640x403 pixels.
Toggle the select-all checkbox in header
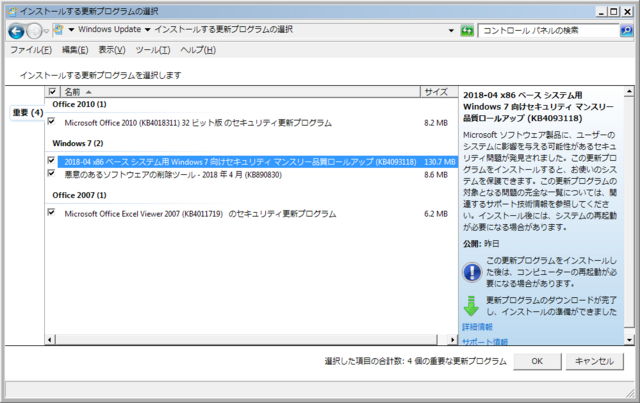[52, 91]
